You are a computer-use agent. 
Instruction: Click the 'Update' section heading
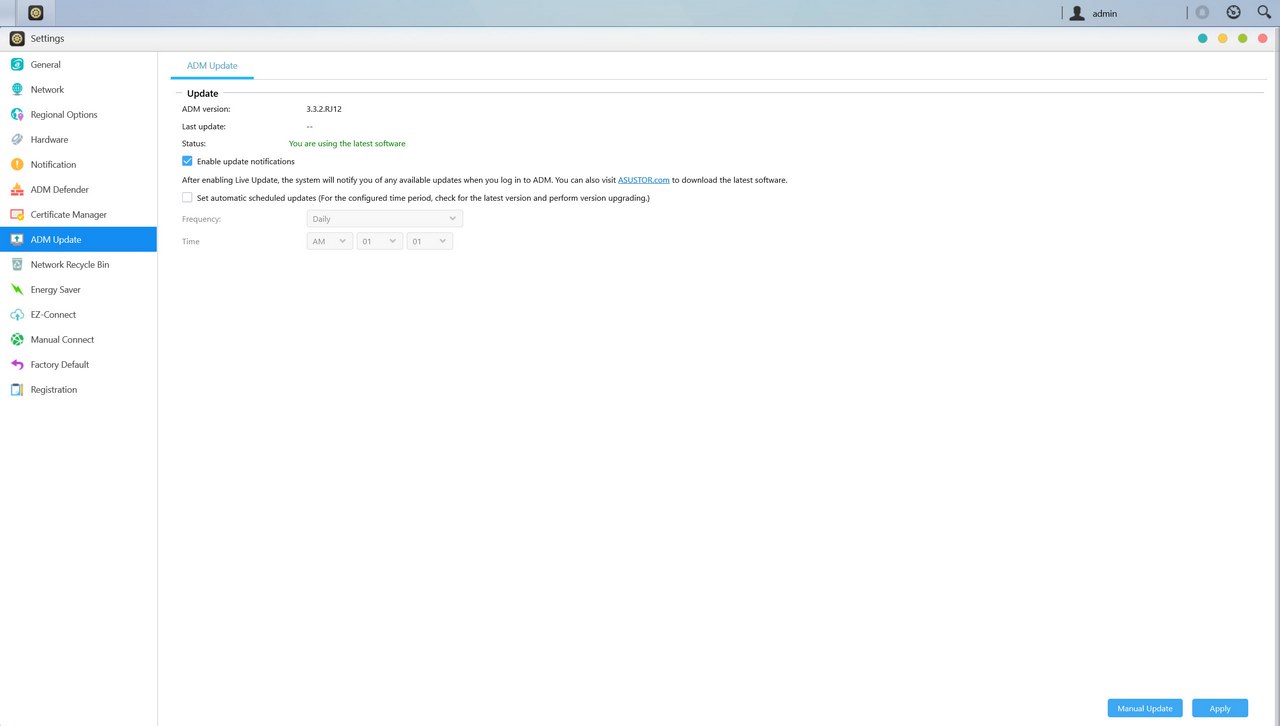coord(202,93)
